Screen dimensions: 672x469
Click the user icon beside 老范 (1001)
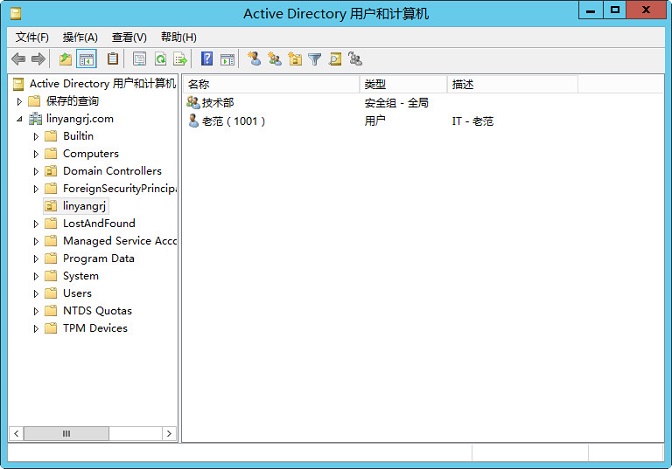coord(194,121)
